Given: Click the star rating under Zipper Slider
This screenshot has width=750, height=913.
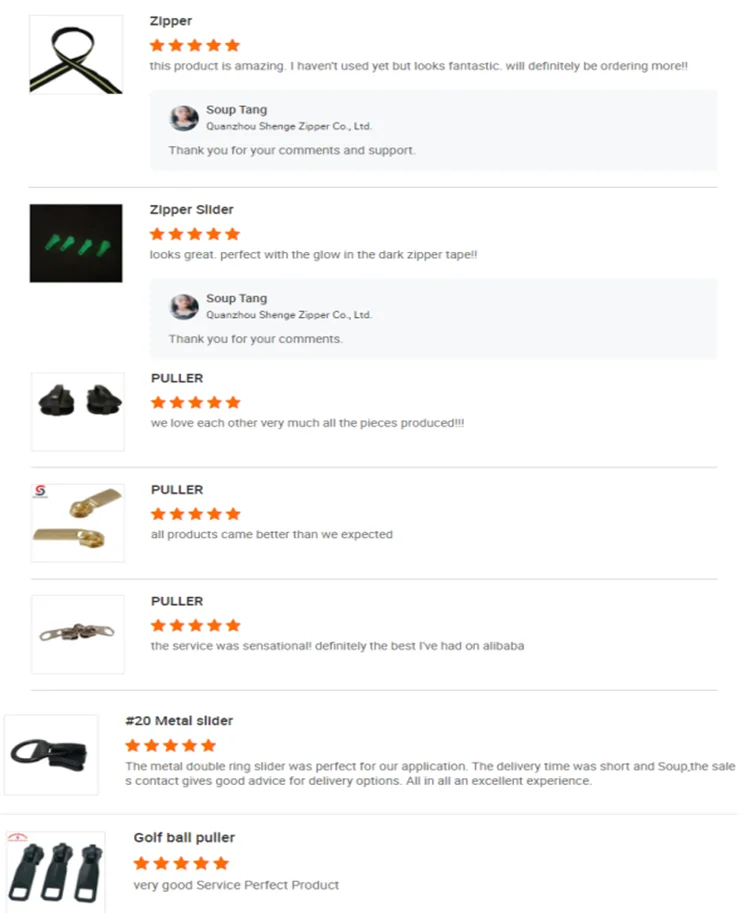Looking at the screenshot, I should coord(195,234).
